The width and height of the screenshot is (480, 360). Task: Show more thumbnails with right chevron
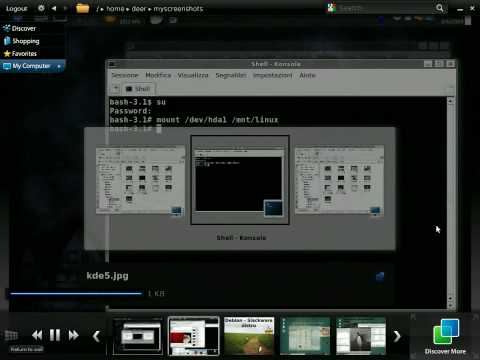coord(397,336)
